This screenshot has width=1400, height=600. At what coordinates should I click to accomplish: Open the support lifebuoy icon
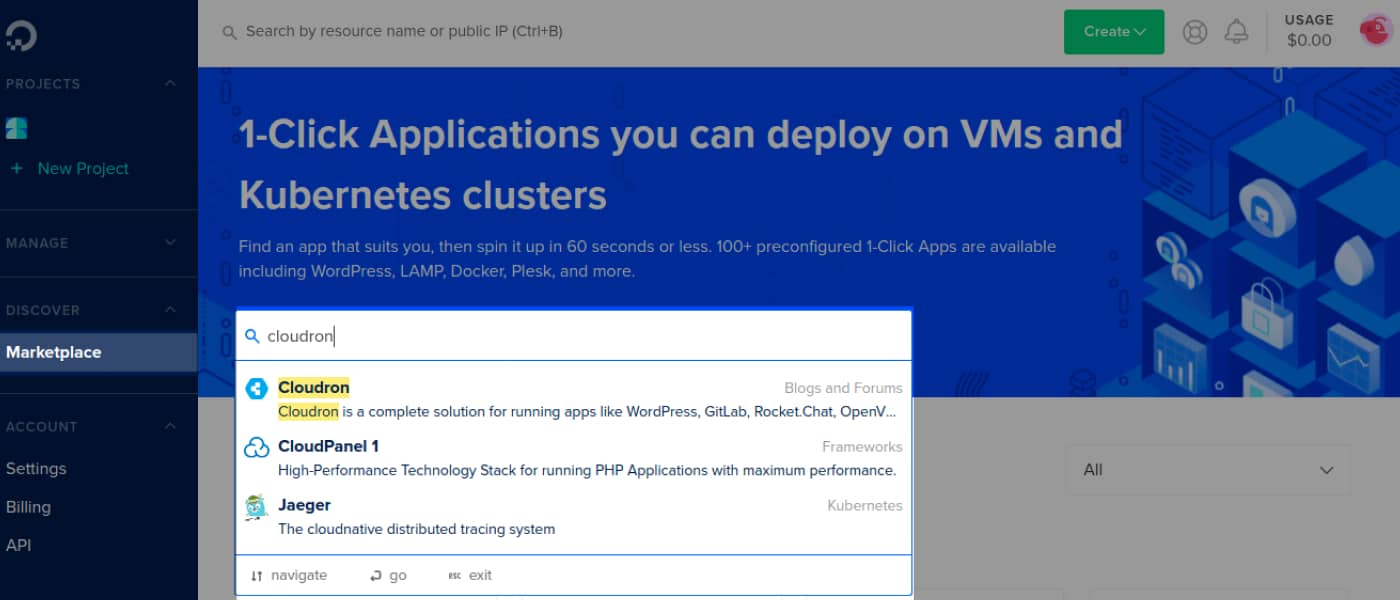pos(1195,32)
